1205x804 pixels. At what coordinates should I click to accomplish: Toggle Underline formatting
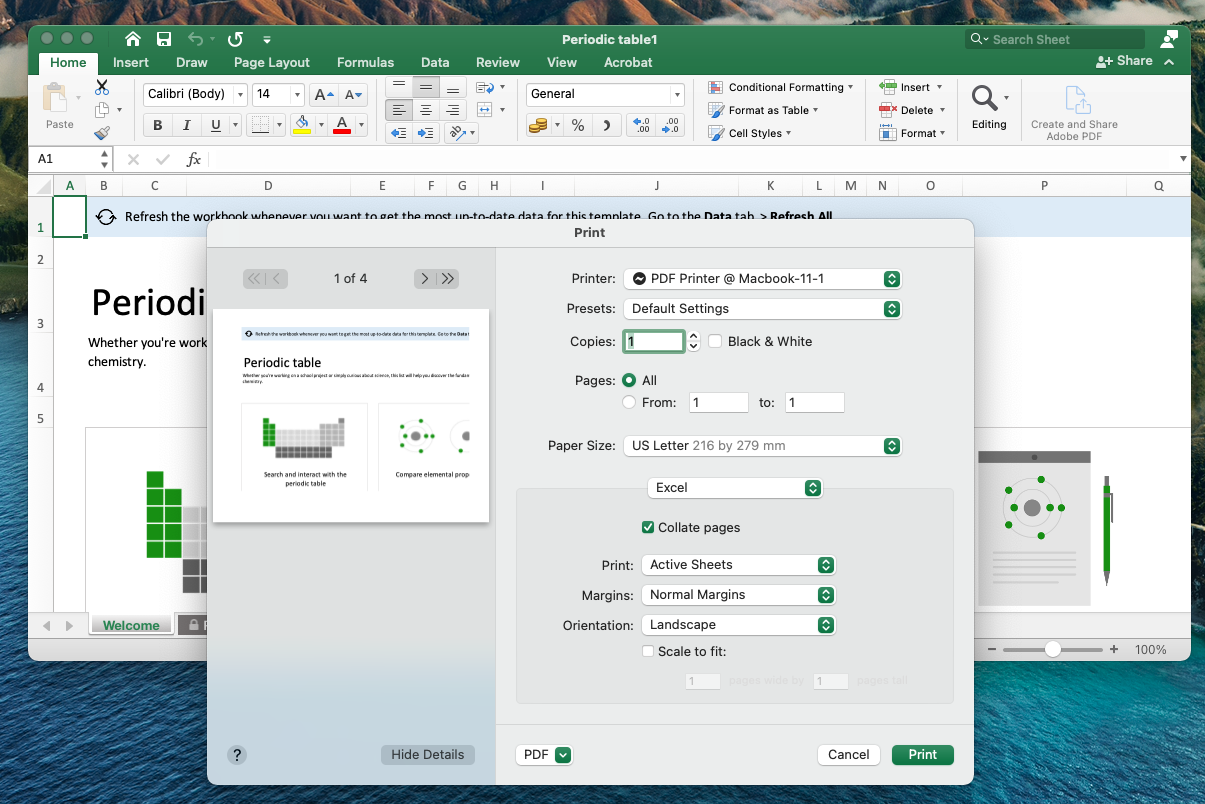tap(215, 125)
